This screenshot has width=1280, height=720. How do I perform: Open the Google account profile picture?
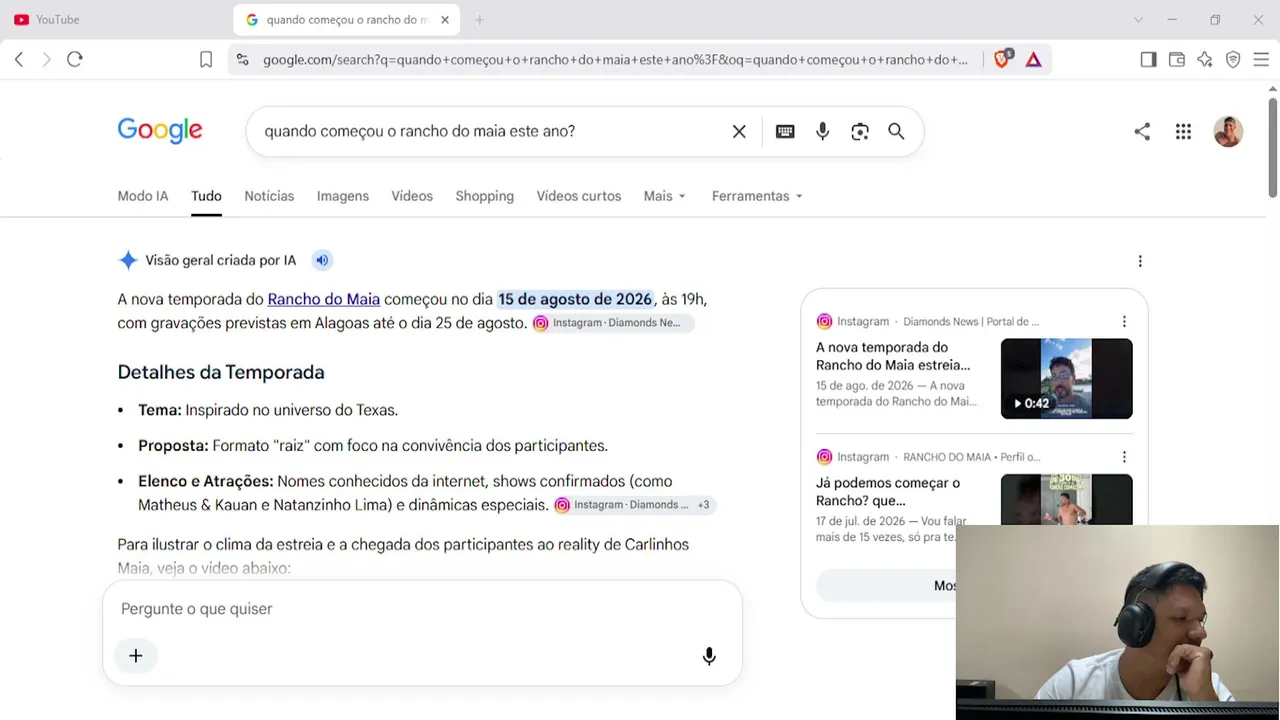[1228, 131]
